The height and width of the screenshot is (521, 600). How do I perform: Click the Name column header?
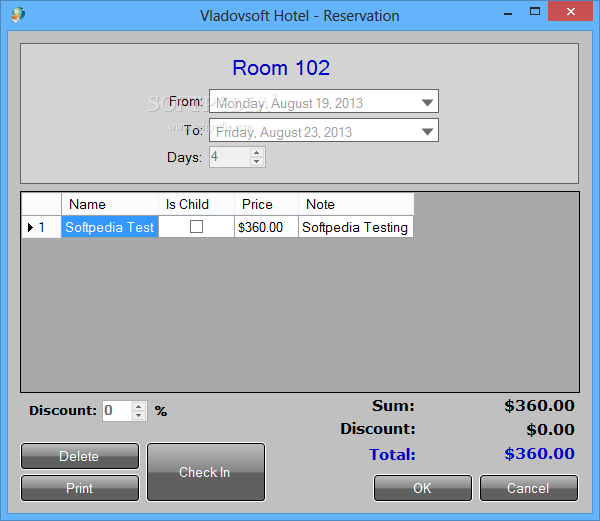pyautogui.click(x=110, y=204)
